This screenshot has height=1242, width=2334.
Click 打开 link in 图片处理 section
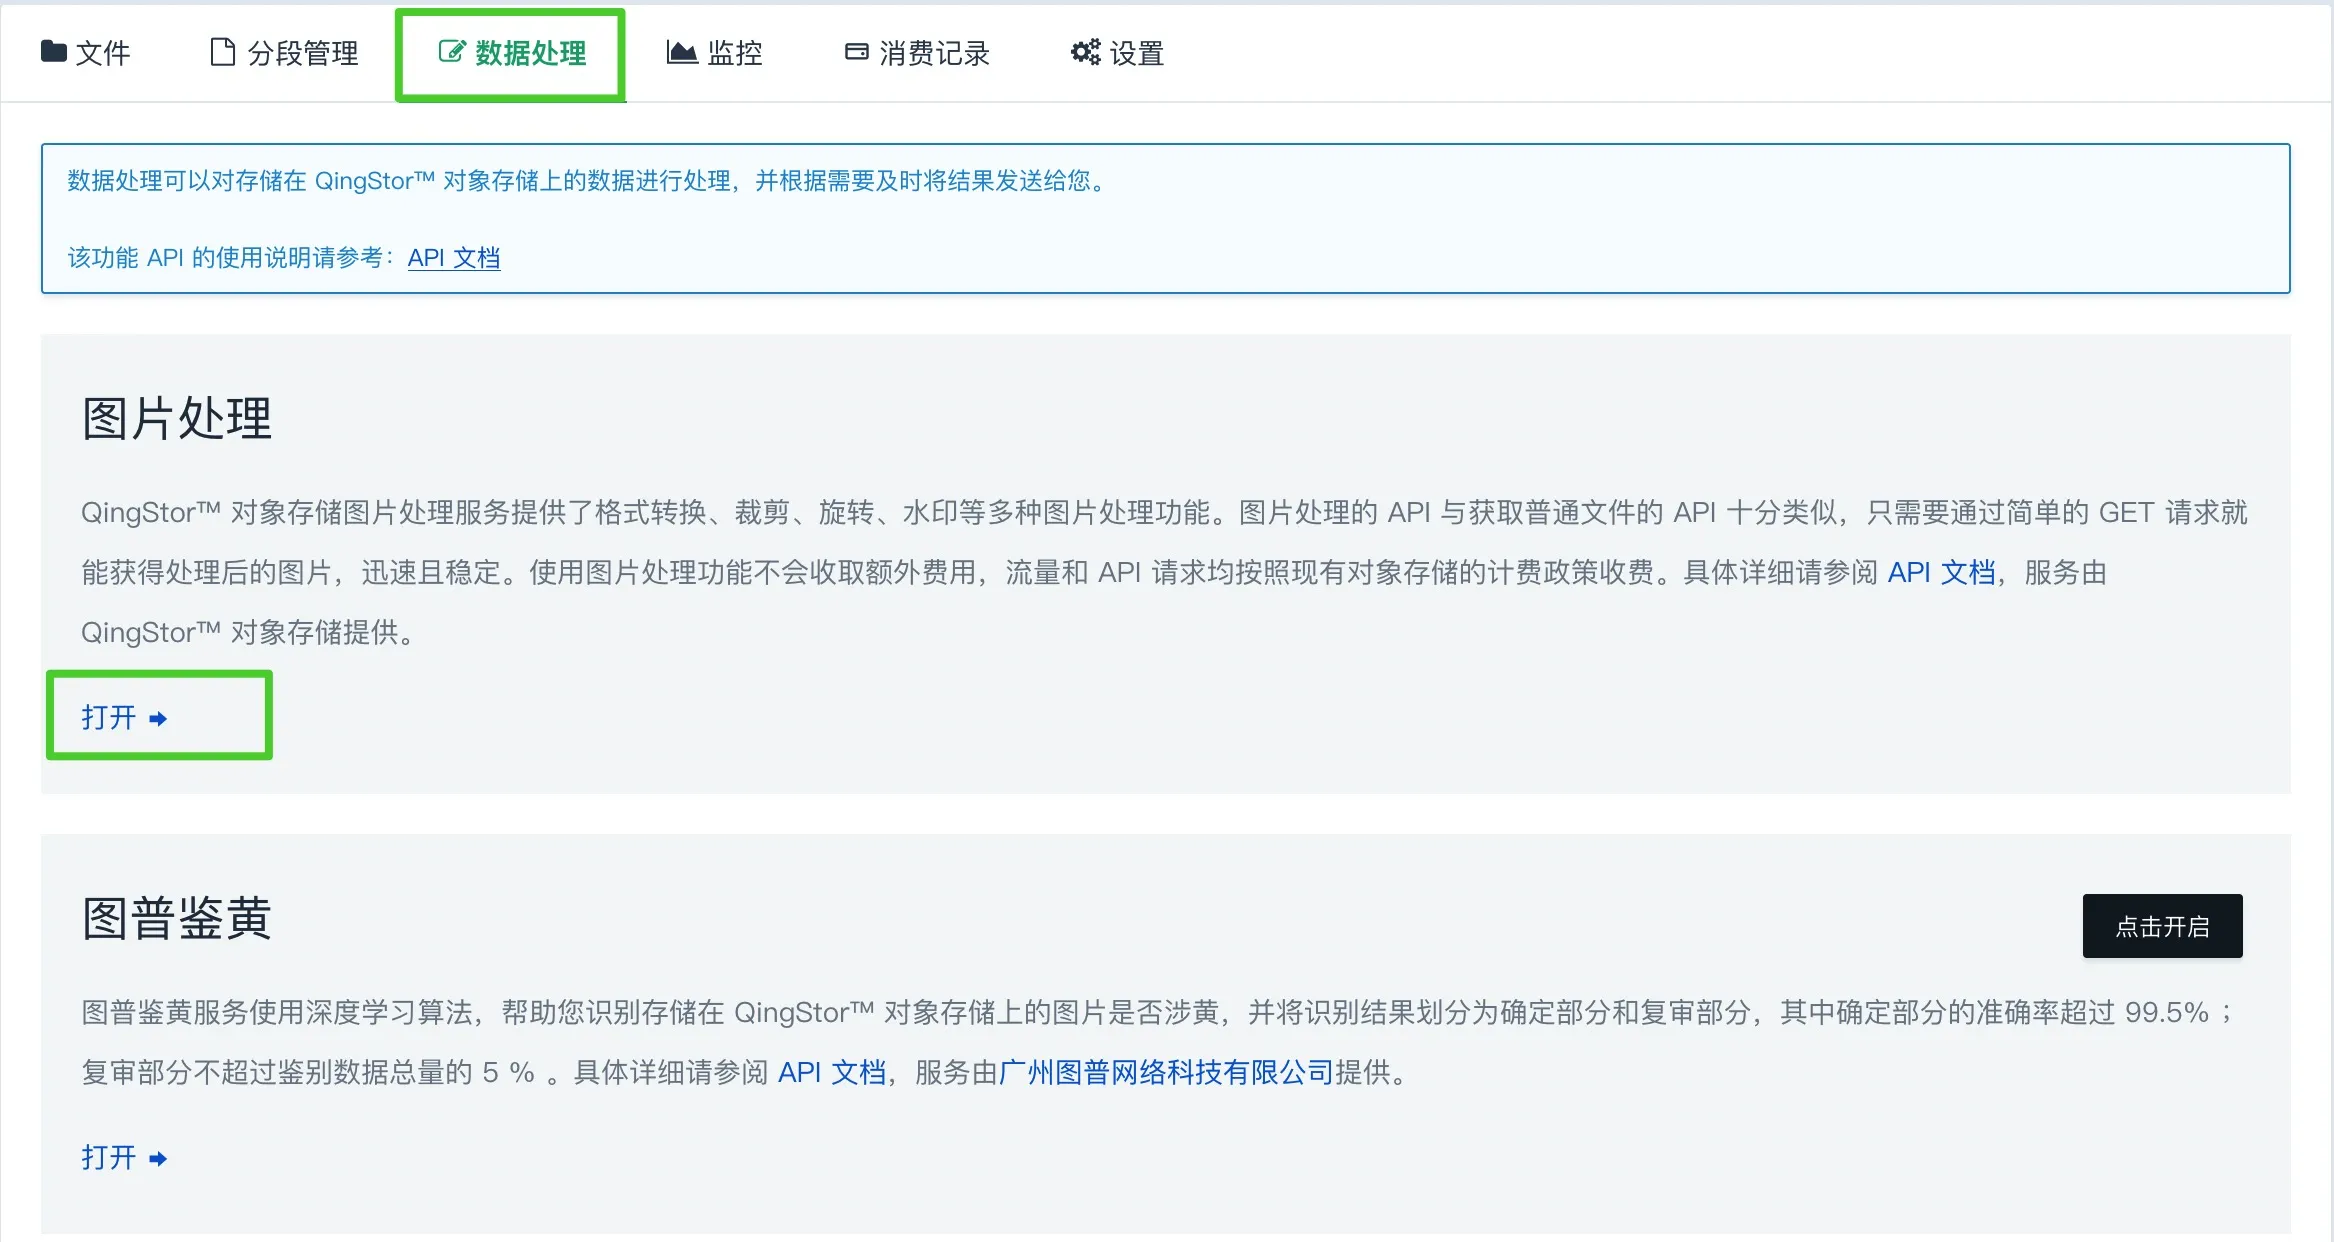coord(108,717)
